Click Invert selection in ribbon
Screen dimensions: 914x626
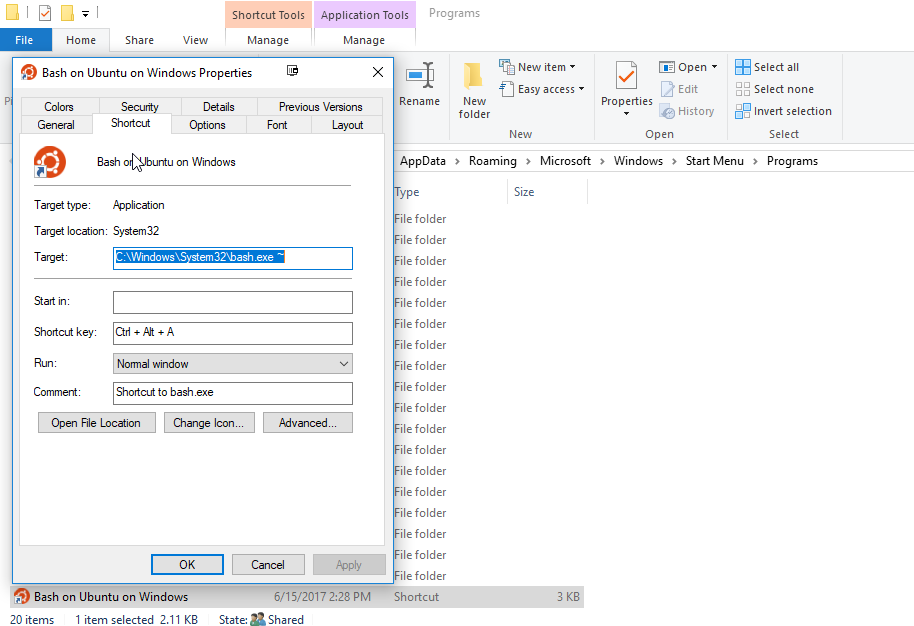(783, 111)
